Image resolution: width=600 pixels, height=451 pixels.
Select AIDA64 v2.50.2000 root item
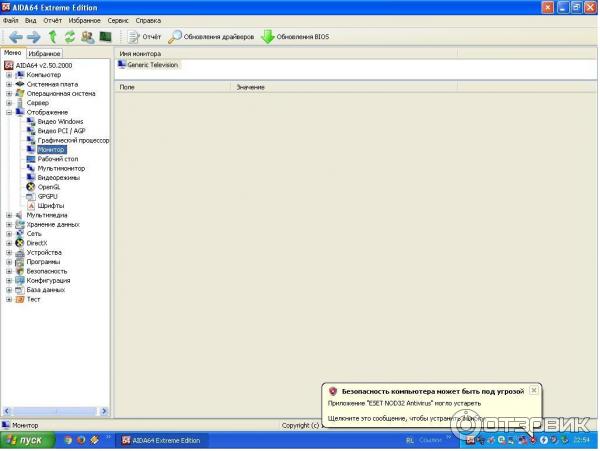(x=44, y=65)
